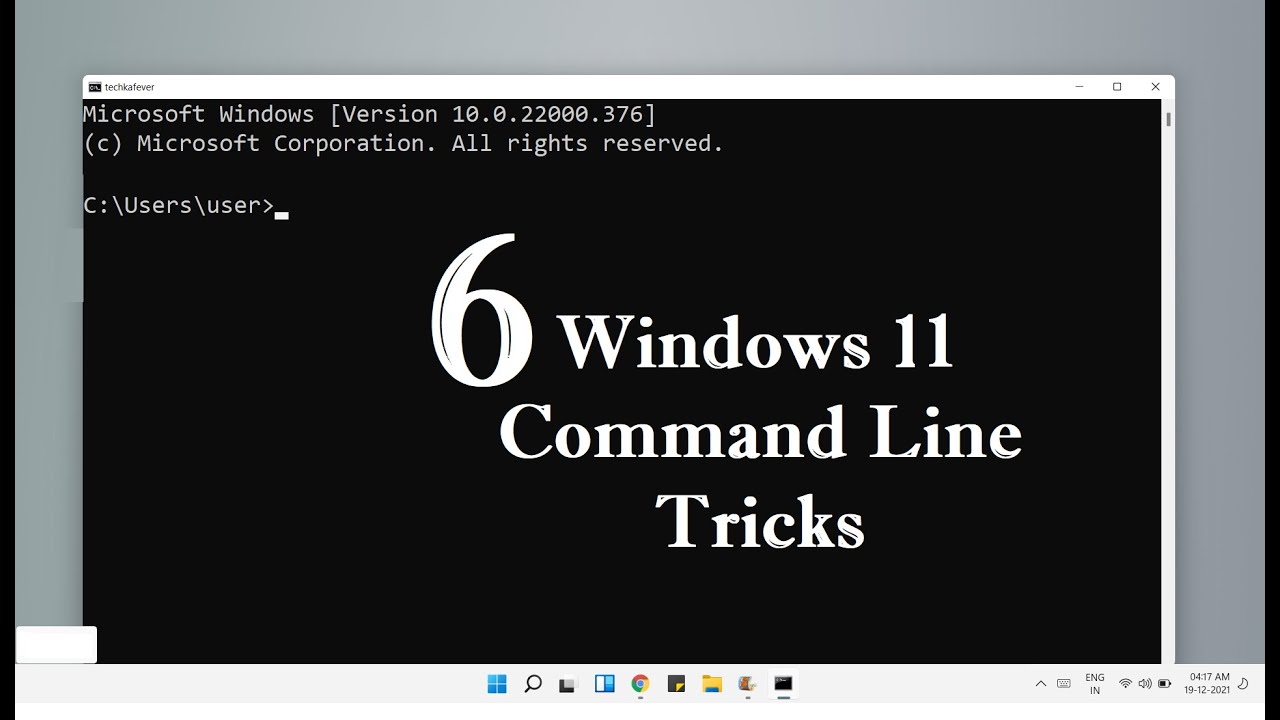This screenshot has height=720, width=1280.
Task: Open the techkafever window system menu icon
Action: pyautogui.click(x=95, y=87)
